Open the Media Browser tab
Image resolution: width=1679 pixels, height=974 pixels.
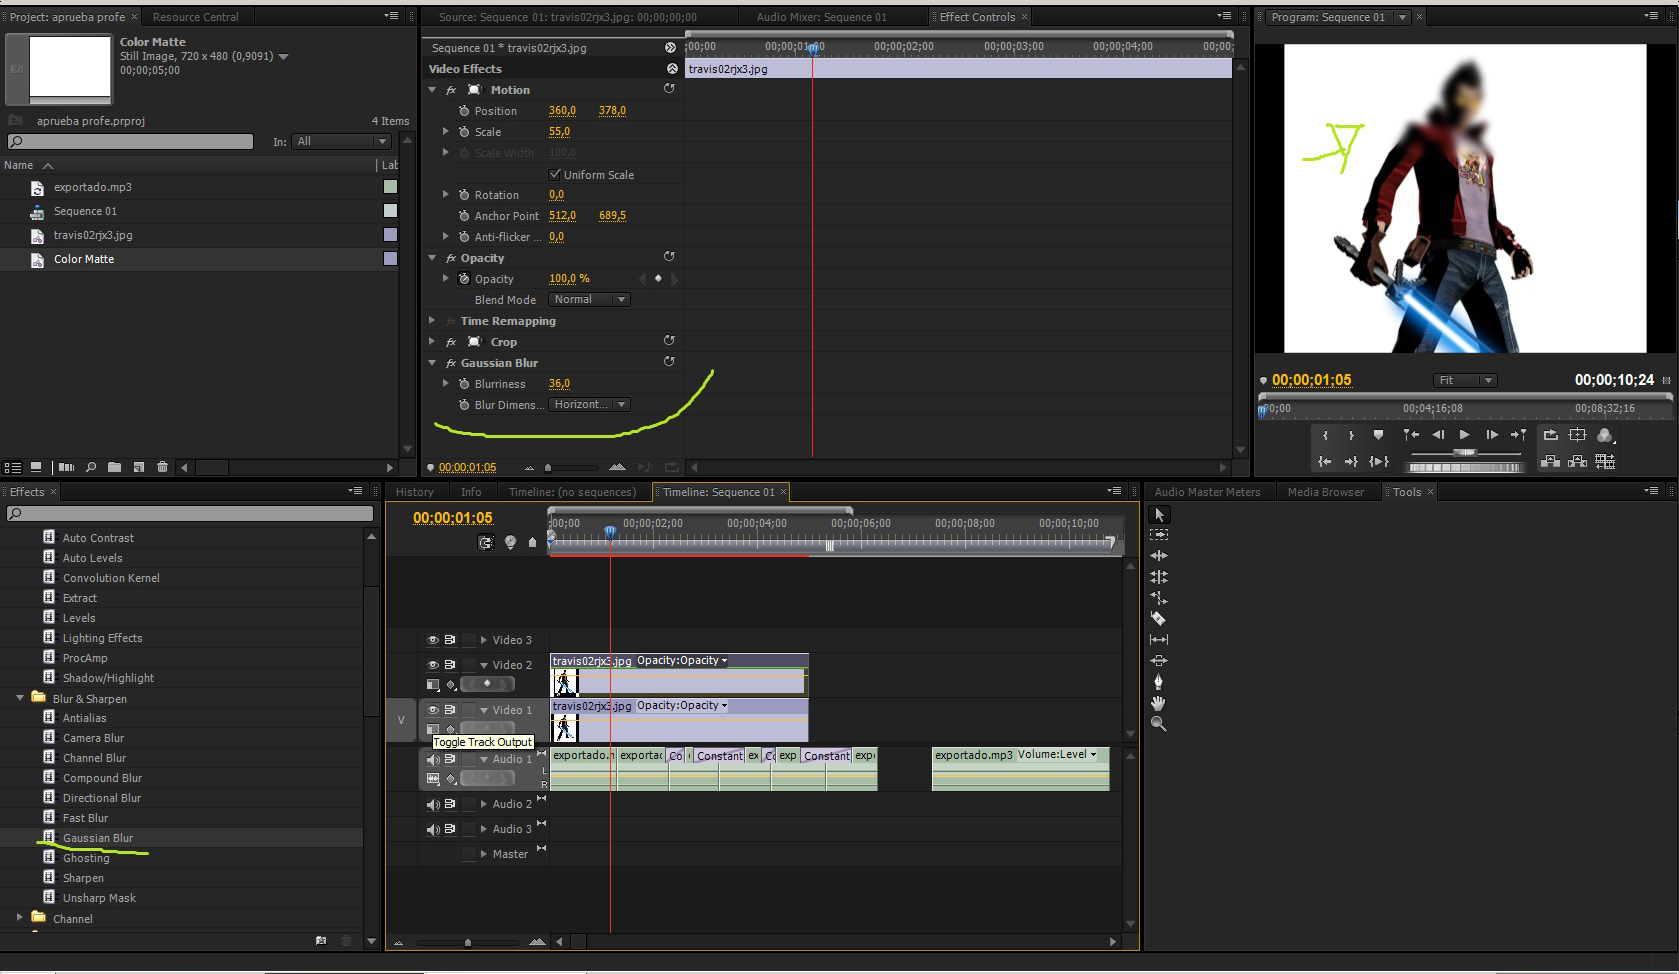click(x=1325, y=492)
